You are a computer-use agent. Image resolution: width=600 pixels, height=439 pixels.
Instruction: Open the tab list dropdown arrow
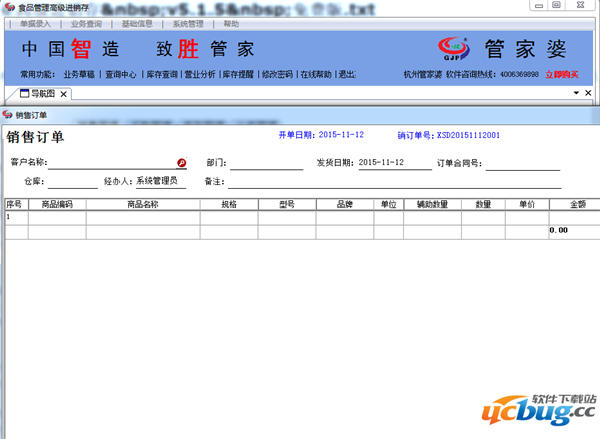pyautogui.click(x=574, y=93)
